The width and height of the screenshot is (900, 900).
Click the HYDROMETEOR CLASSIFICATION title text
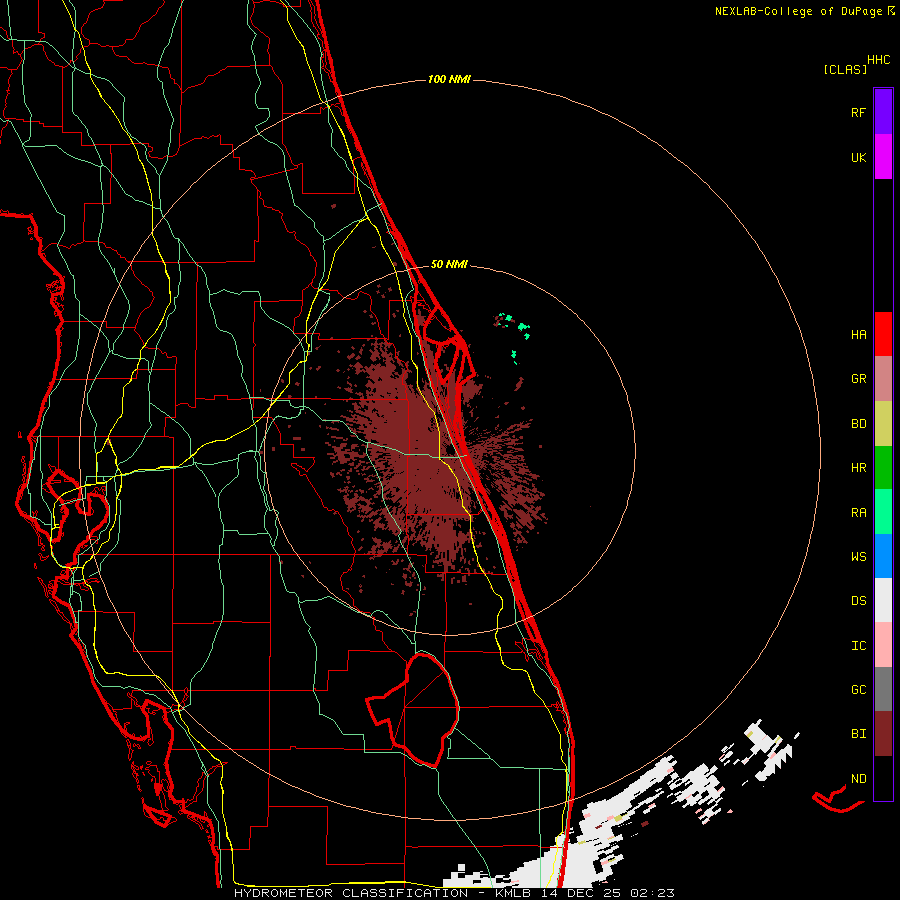coord(351,893)
